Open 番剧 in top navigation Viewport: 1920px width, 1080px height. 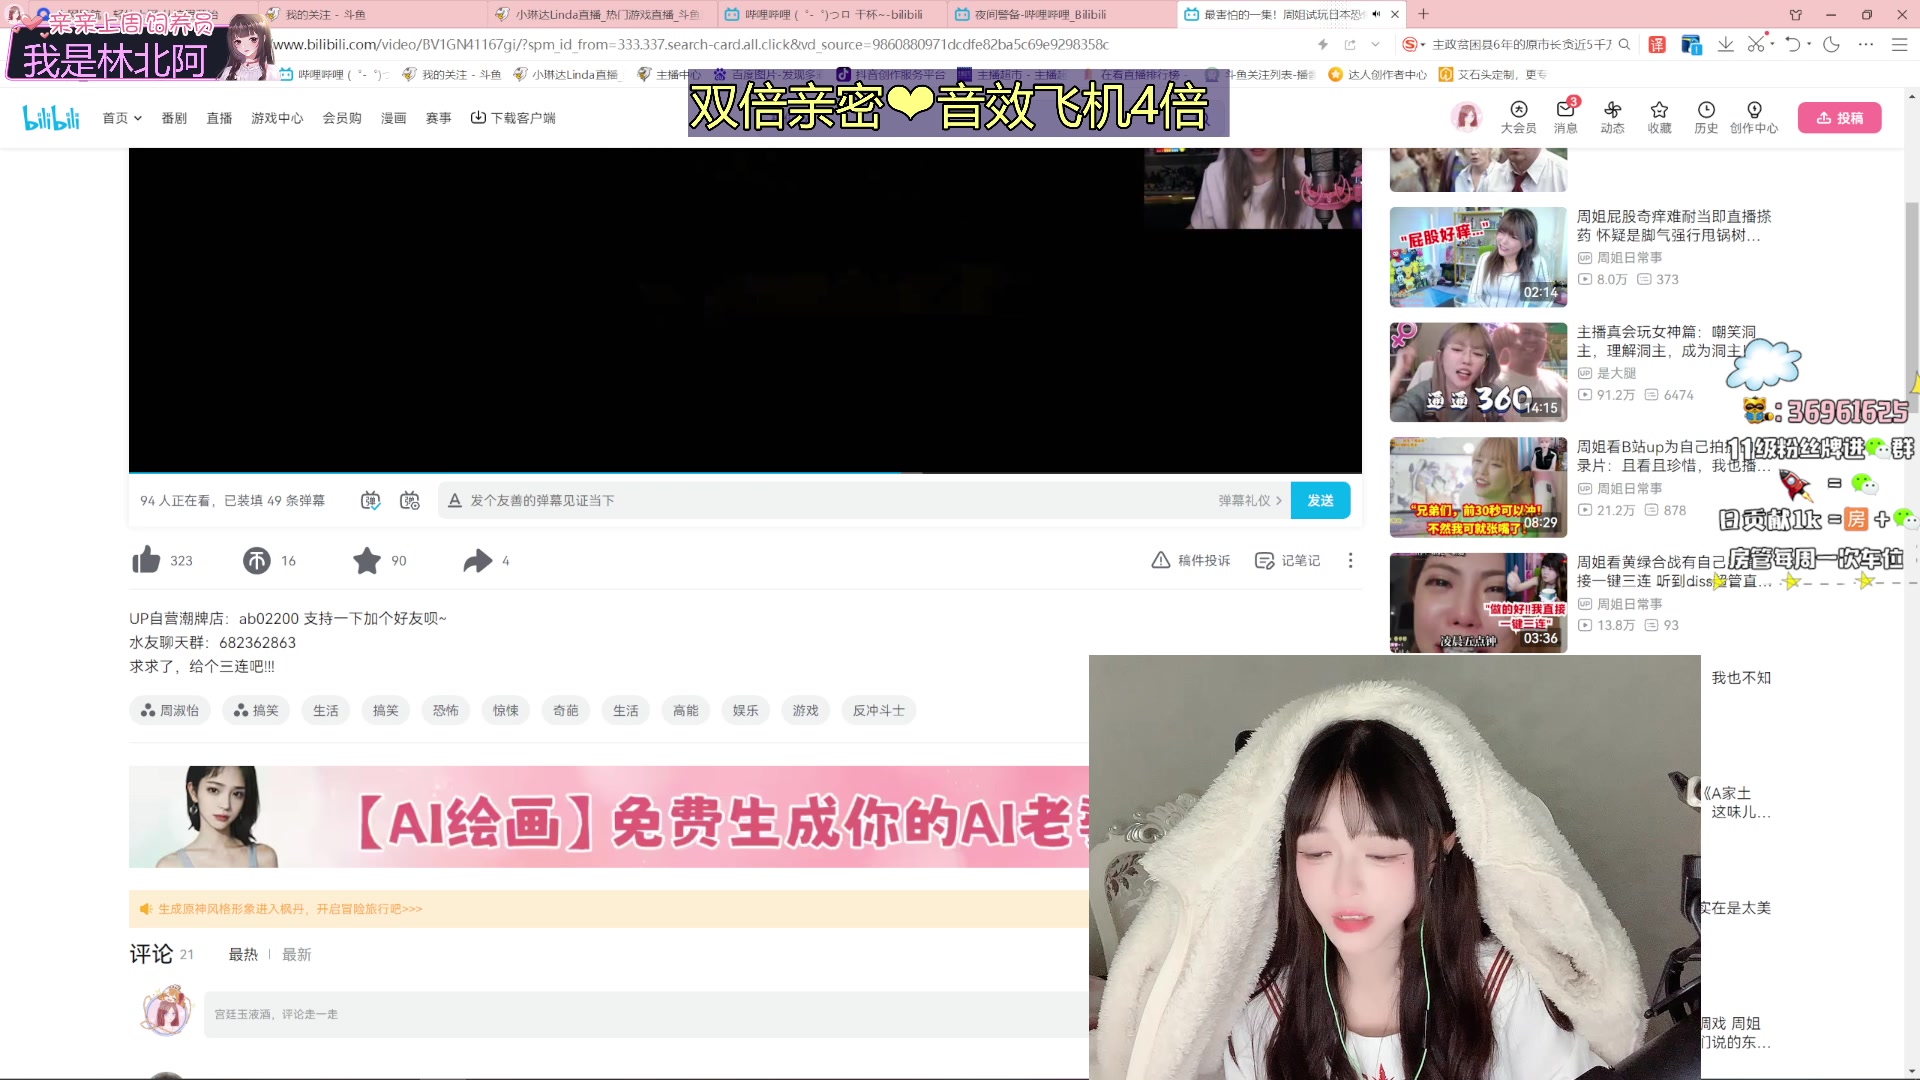[174, 118]
